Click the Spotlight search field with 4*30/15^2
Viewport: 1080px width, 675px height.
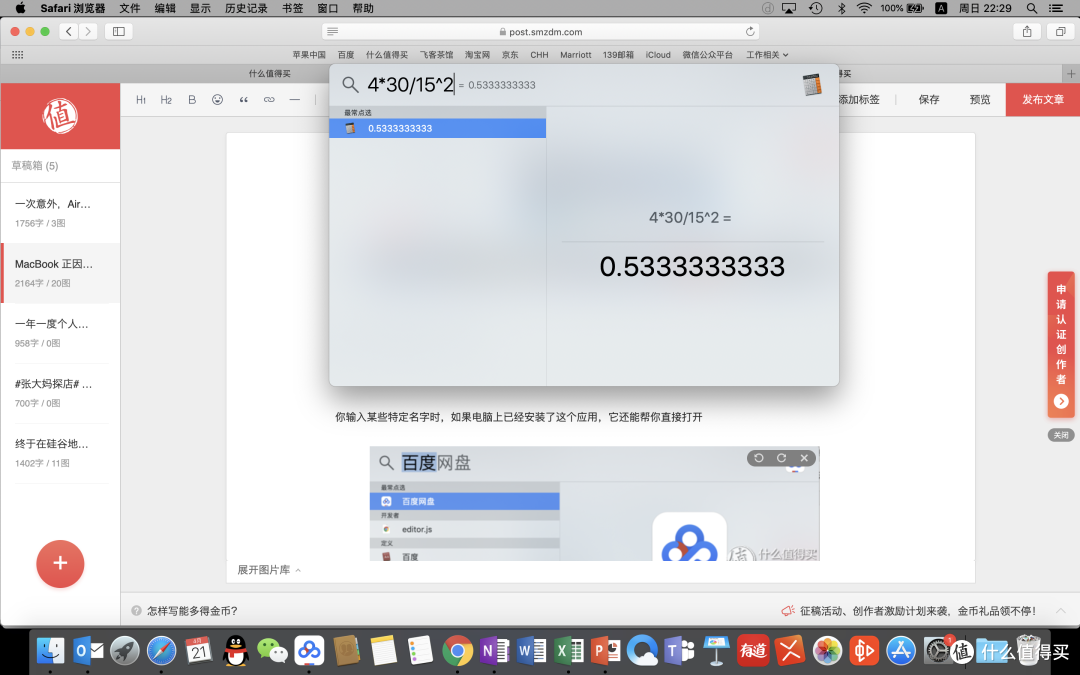point(411,85)
